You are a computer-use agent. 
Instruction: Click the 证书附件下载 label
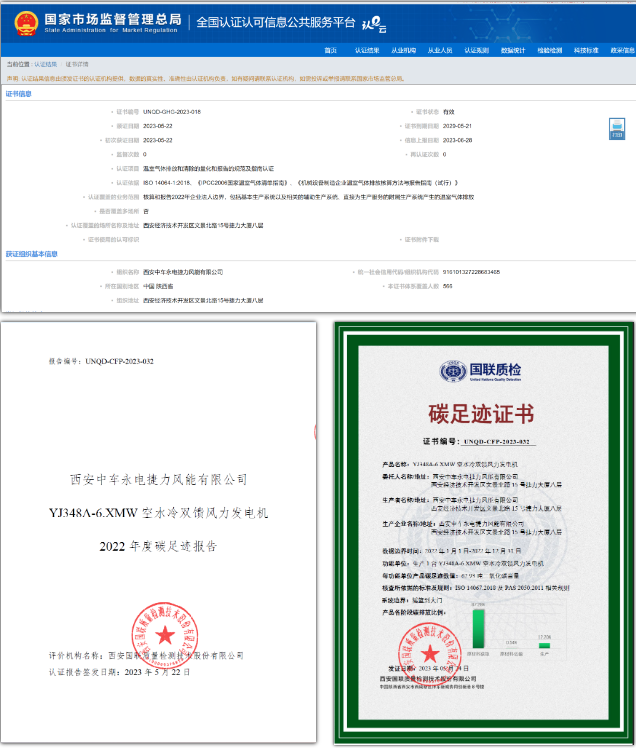coord(421,239)
